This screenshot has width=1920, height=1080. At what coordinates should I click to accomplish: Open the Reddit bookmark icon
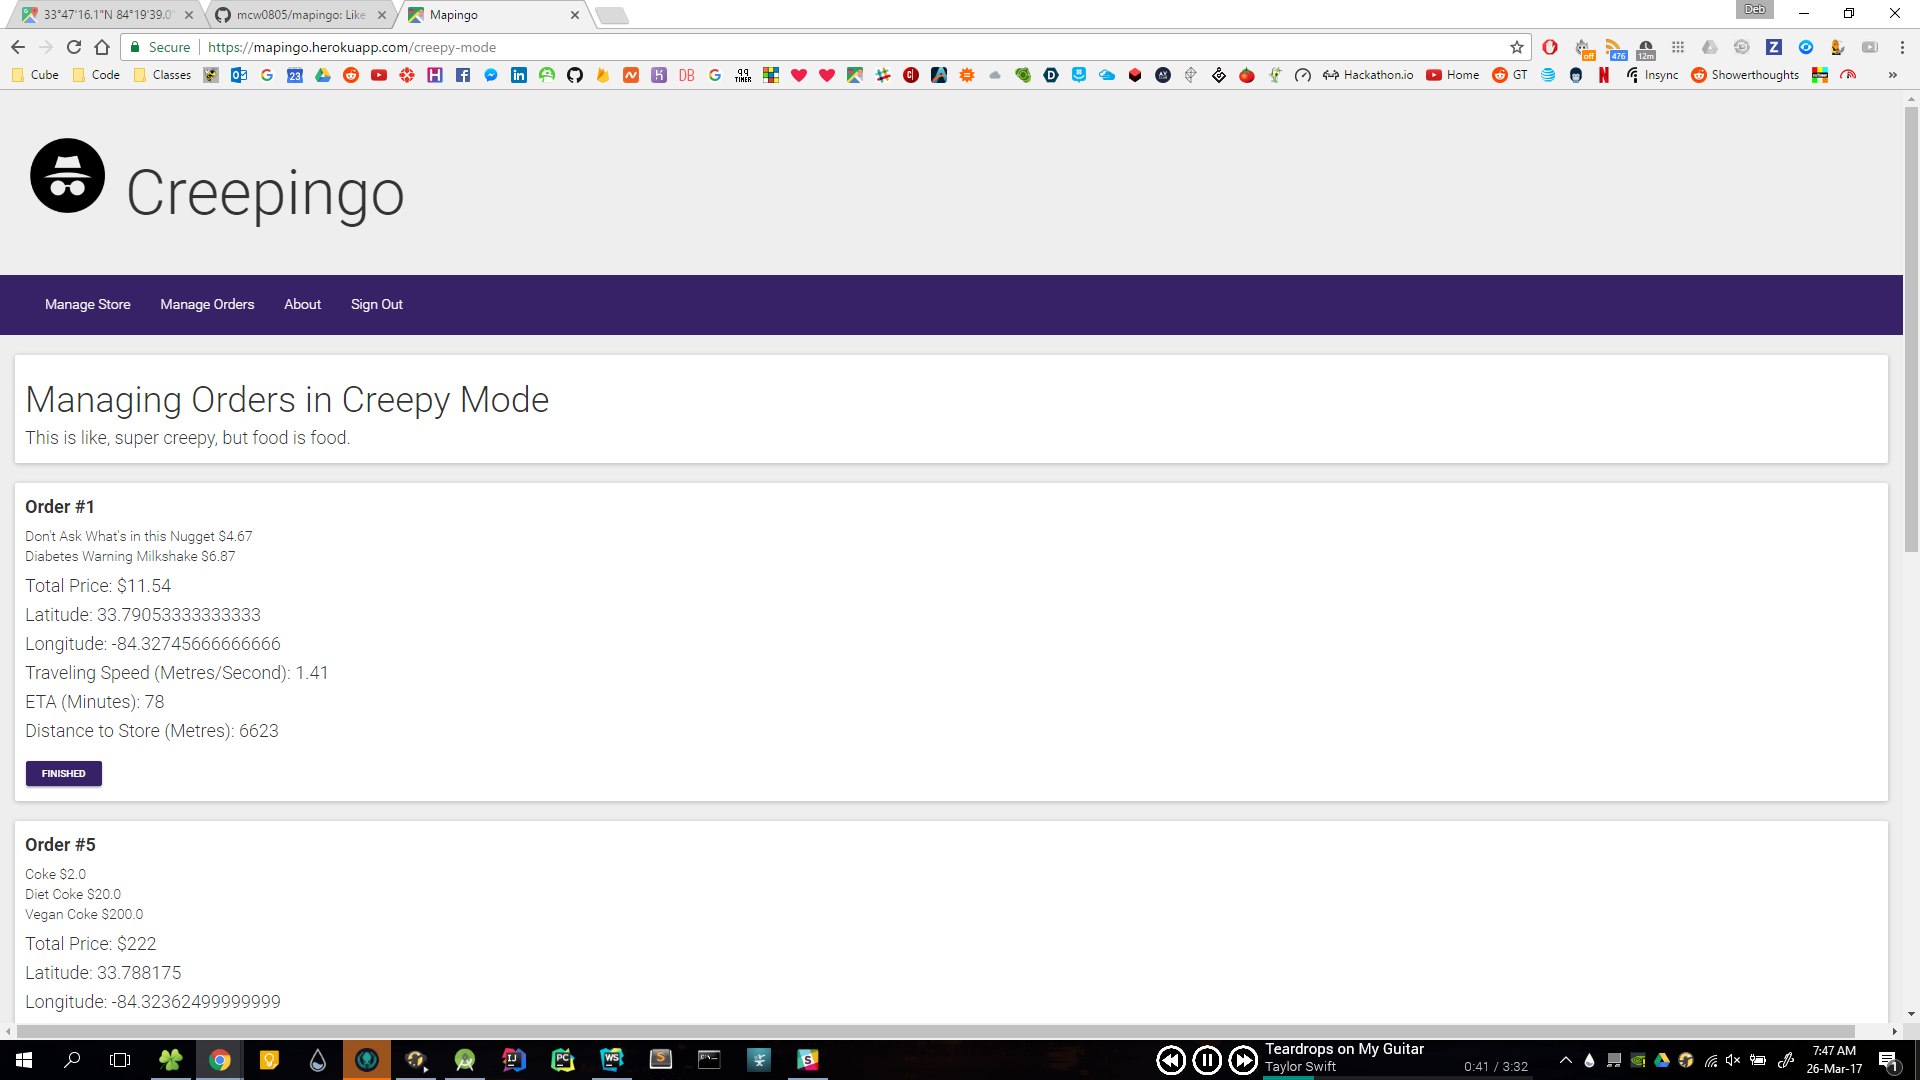pos(351,75)
